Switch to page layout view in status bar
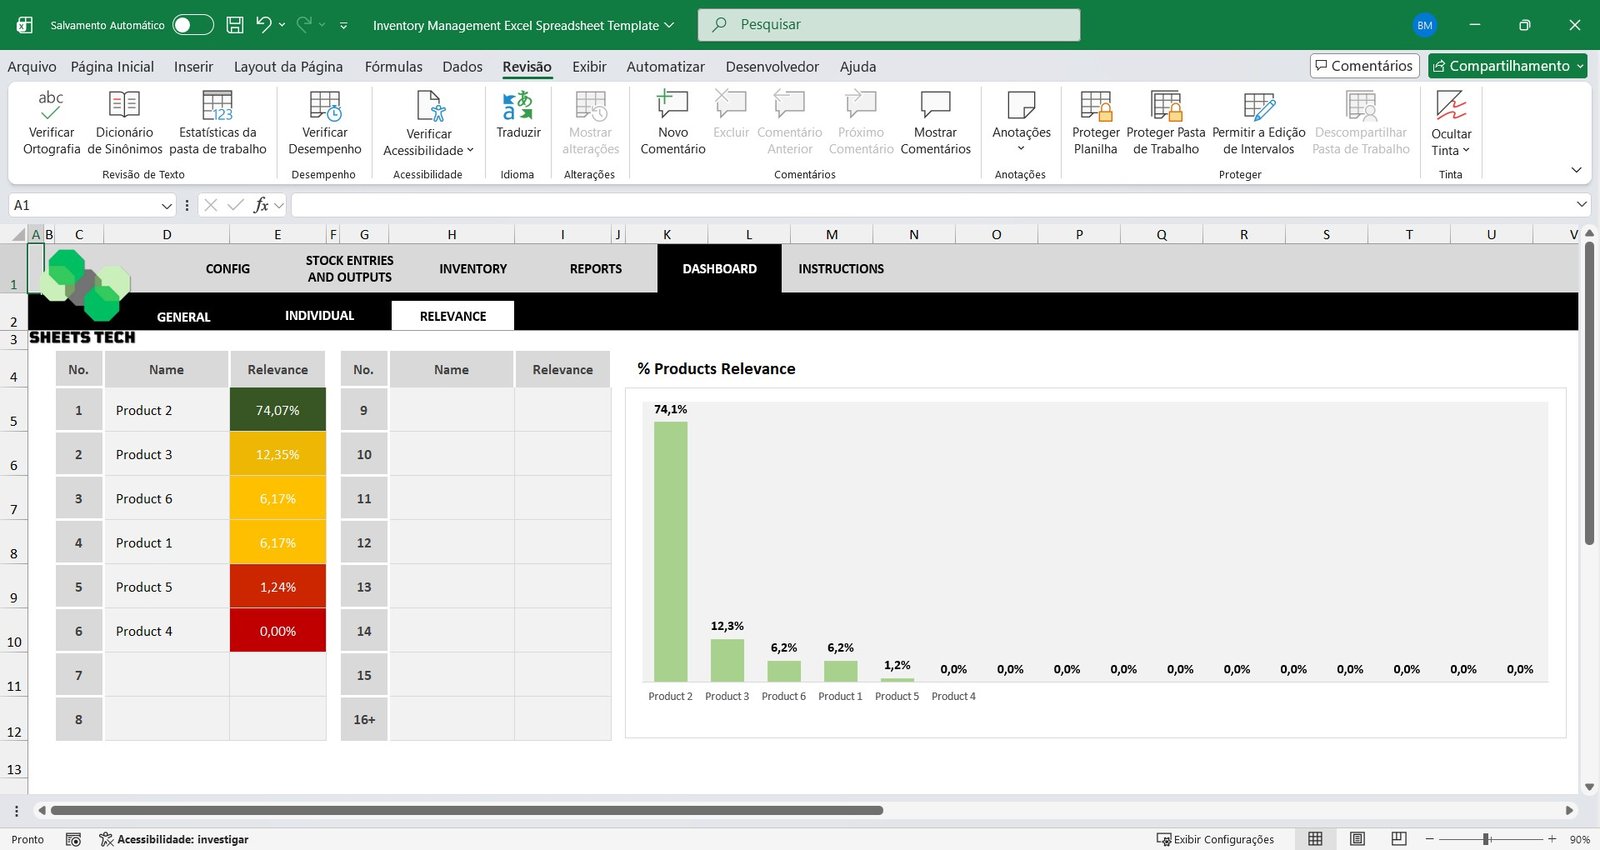The width and height of the screenshot is (1600, 850). [x=1357, y=839]
